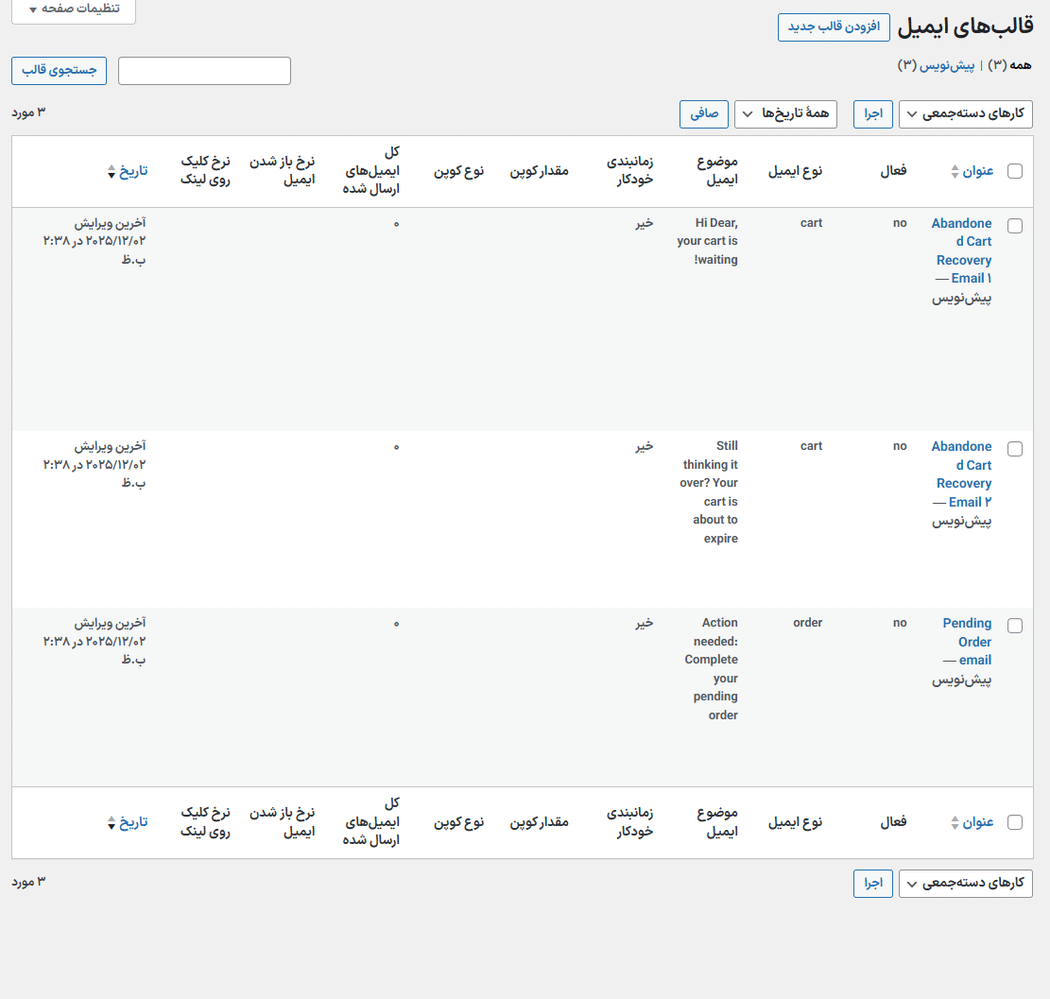Click sort arrows beside تاریخ header
This screenshot has height=999, width=1050.
(111, 172)
